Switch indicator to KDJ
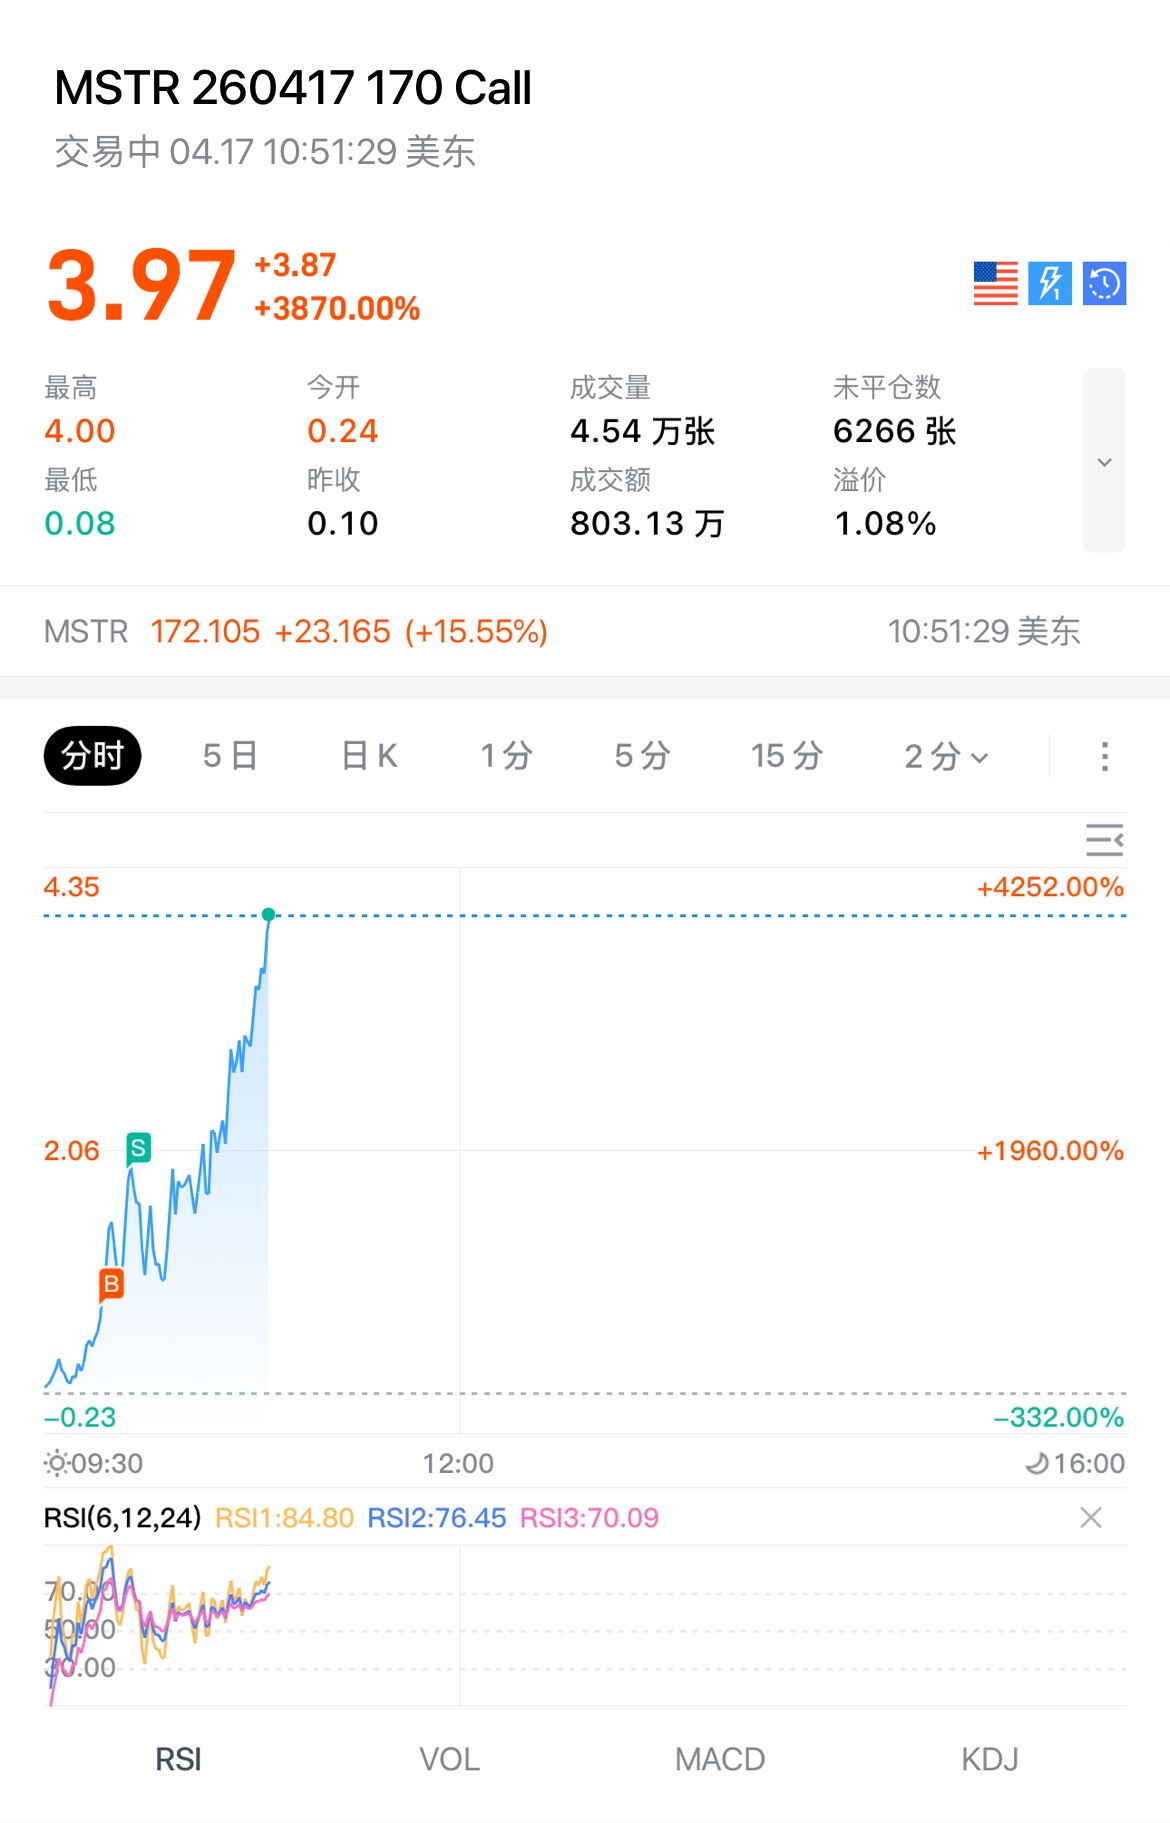The height and width of the screenshot is (1823, 1170). (x=990, y=1759)
